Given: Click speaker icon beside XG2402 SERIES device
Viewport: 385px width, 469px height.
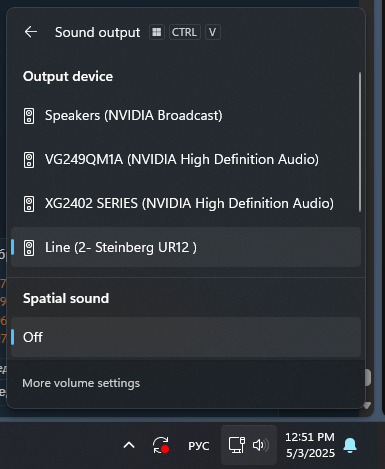Looking at the screenshot, I should pos(29,204).
